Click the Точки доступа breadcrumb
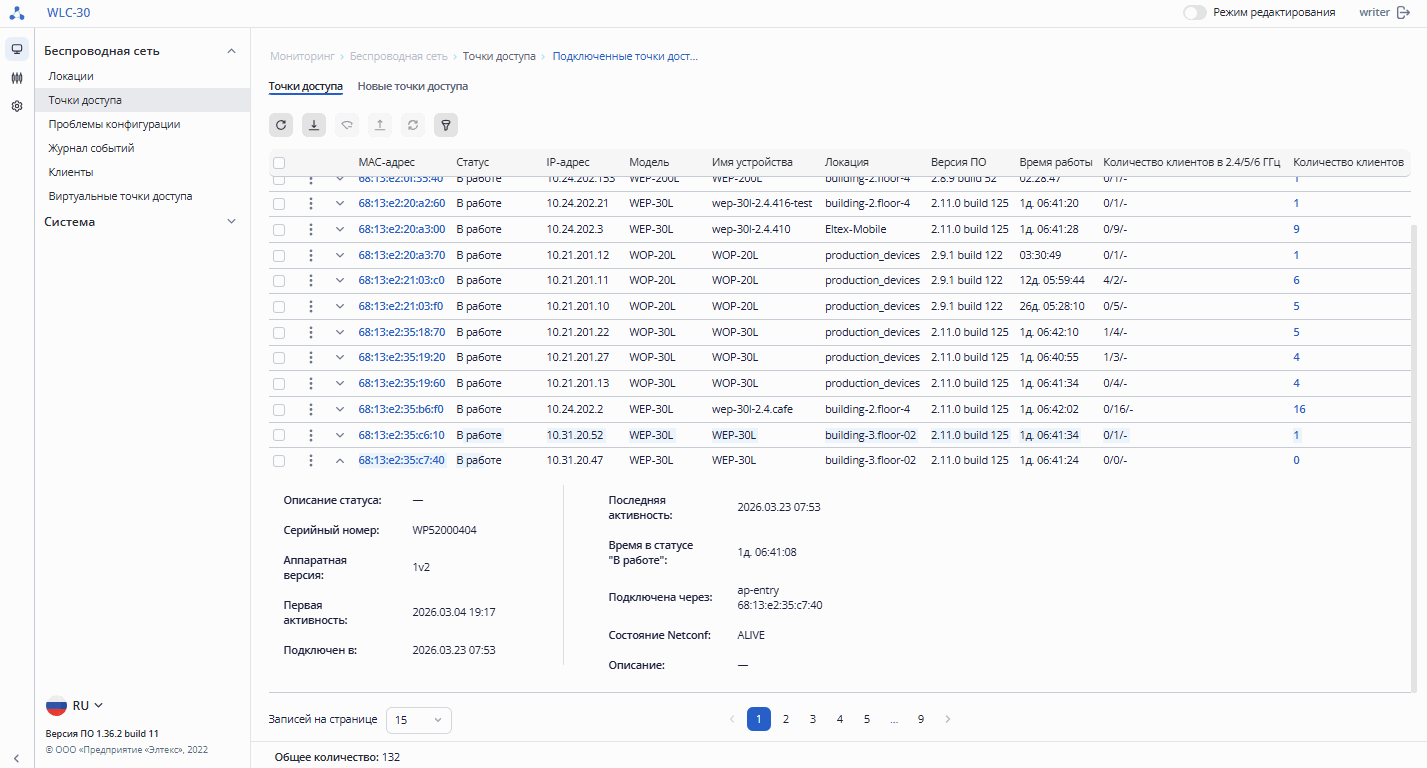Screen dimensions: 1427x768 (498, 57)
